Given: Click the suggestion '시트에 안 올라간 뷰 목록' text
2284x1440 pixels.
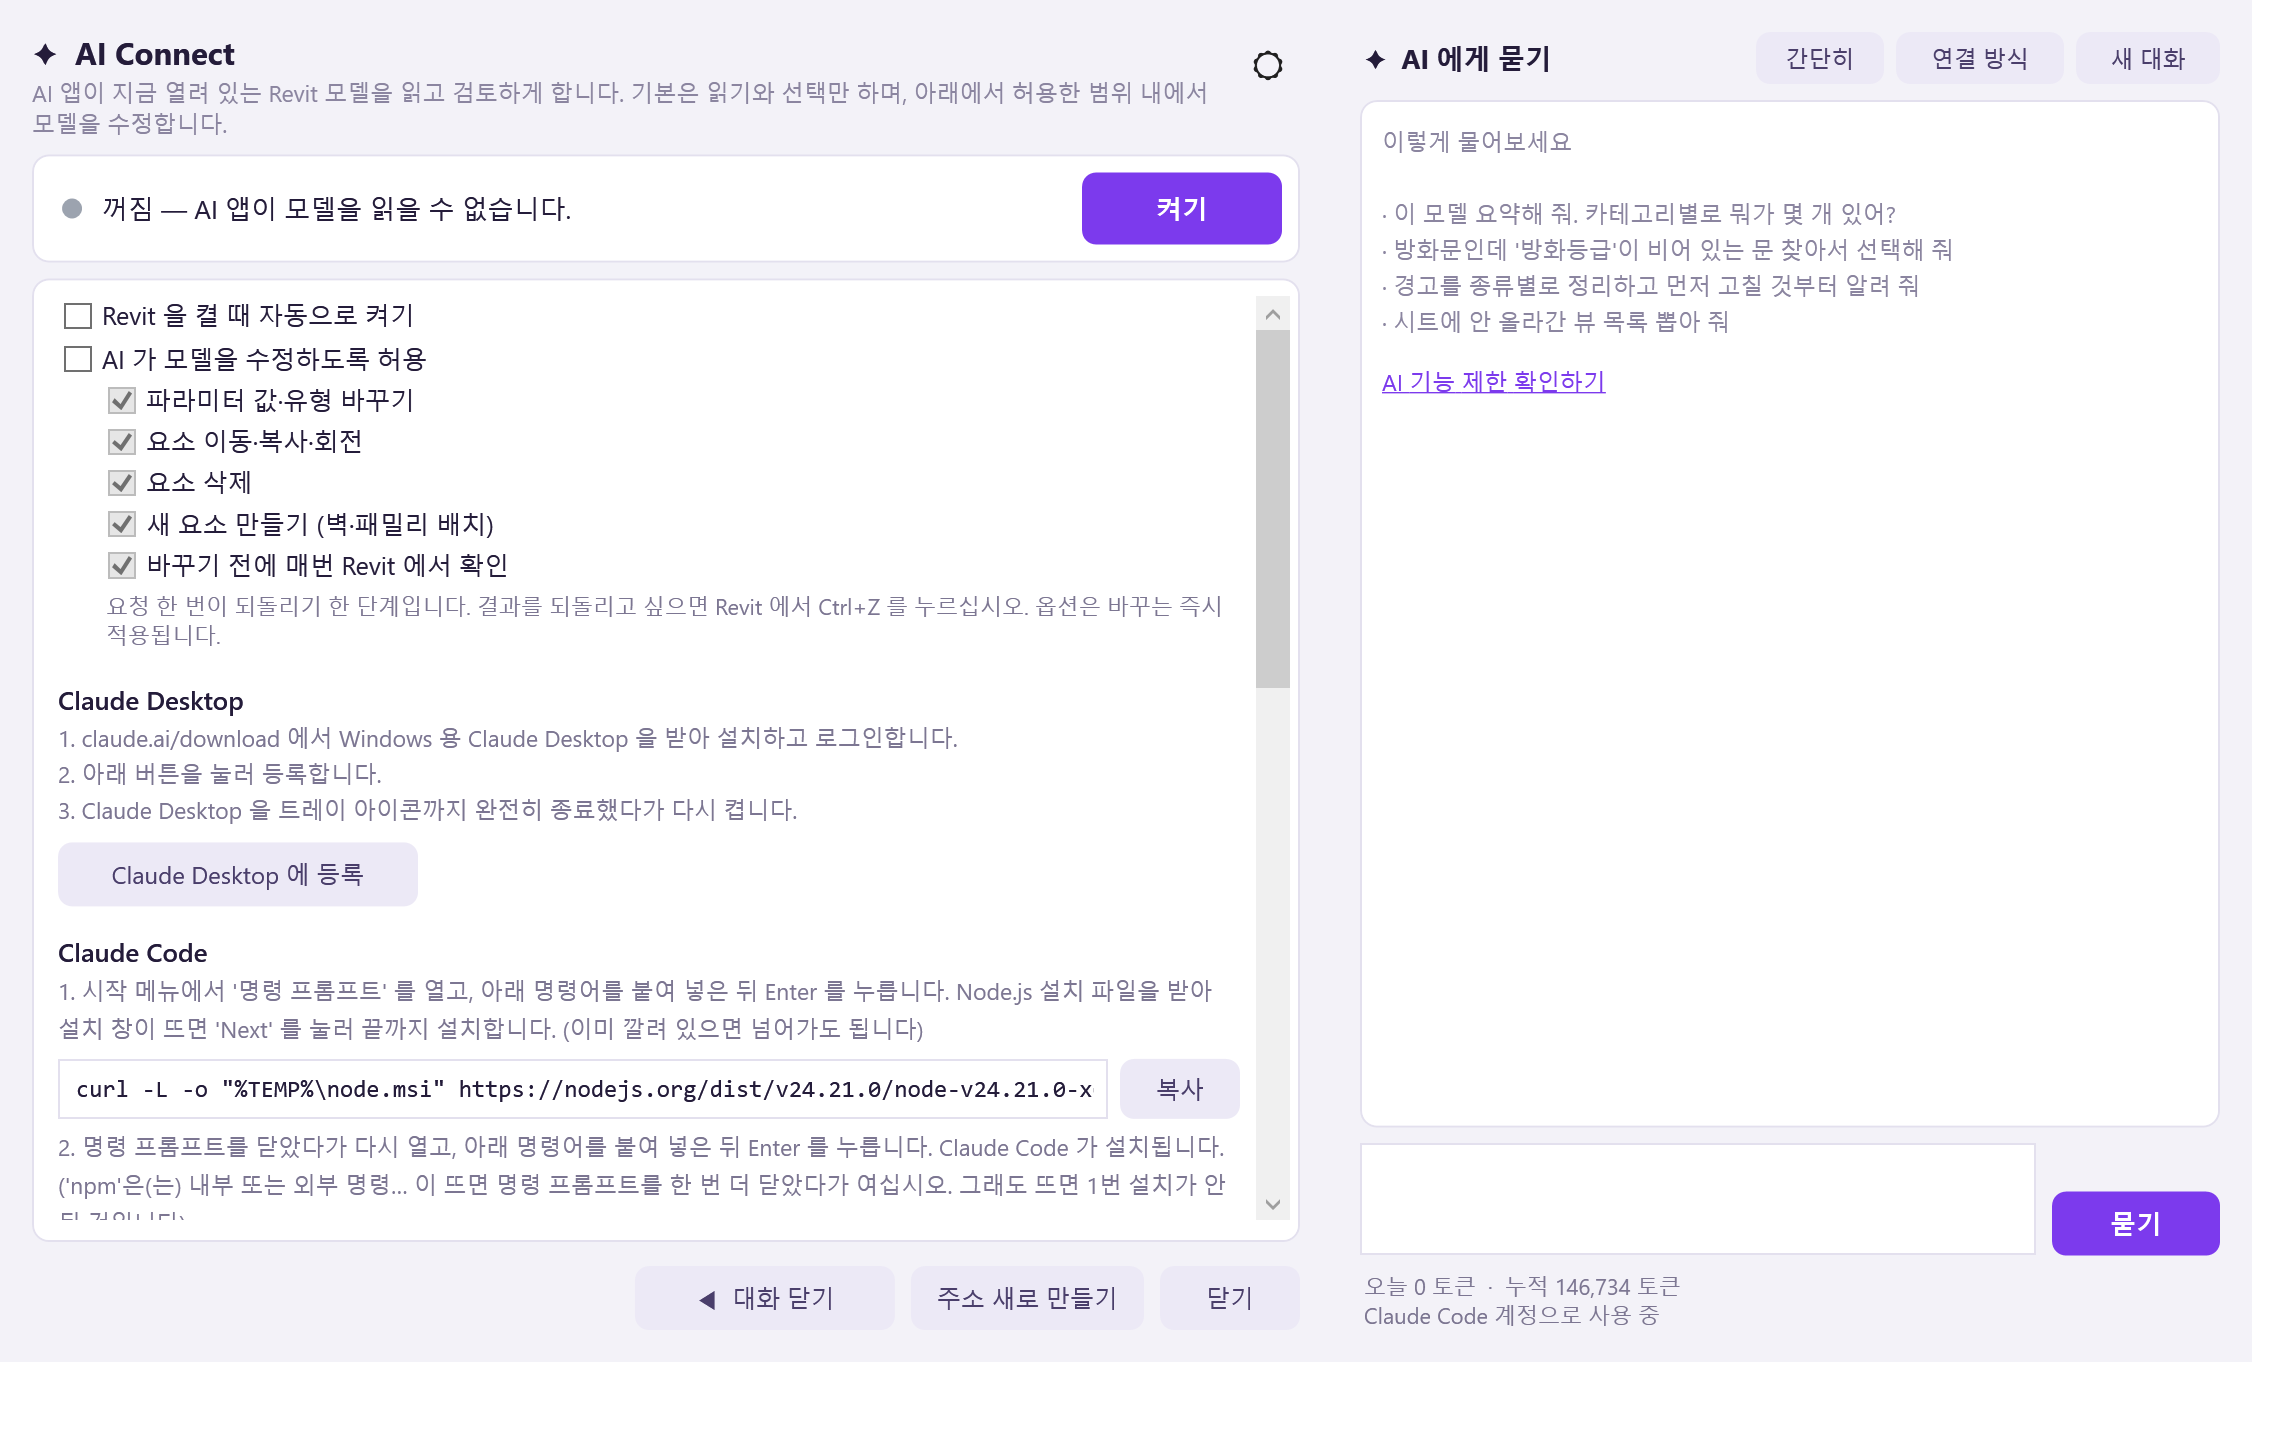Looking at the screenshot, I should [x=1556, y=322].
